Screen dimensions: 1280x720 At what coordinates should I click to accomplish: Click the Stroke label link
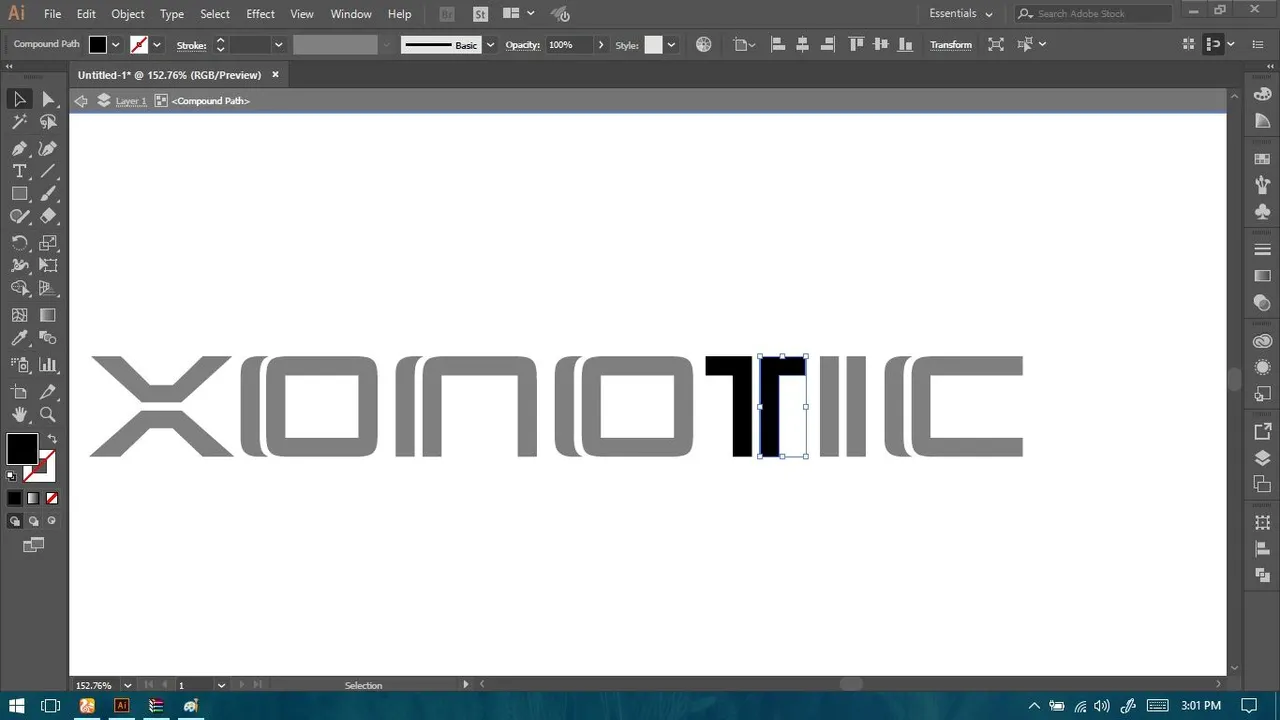pyautogui.click(x=191, y=45)
